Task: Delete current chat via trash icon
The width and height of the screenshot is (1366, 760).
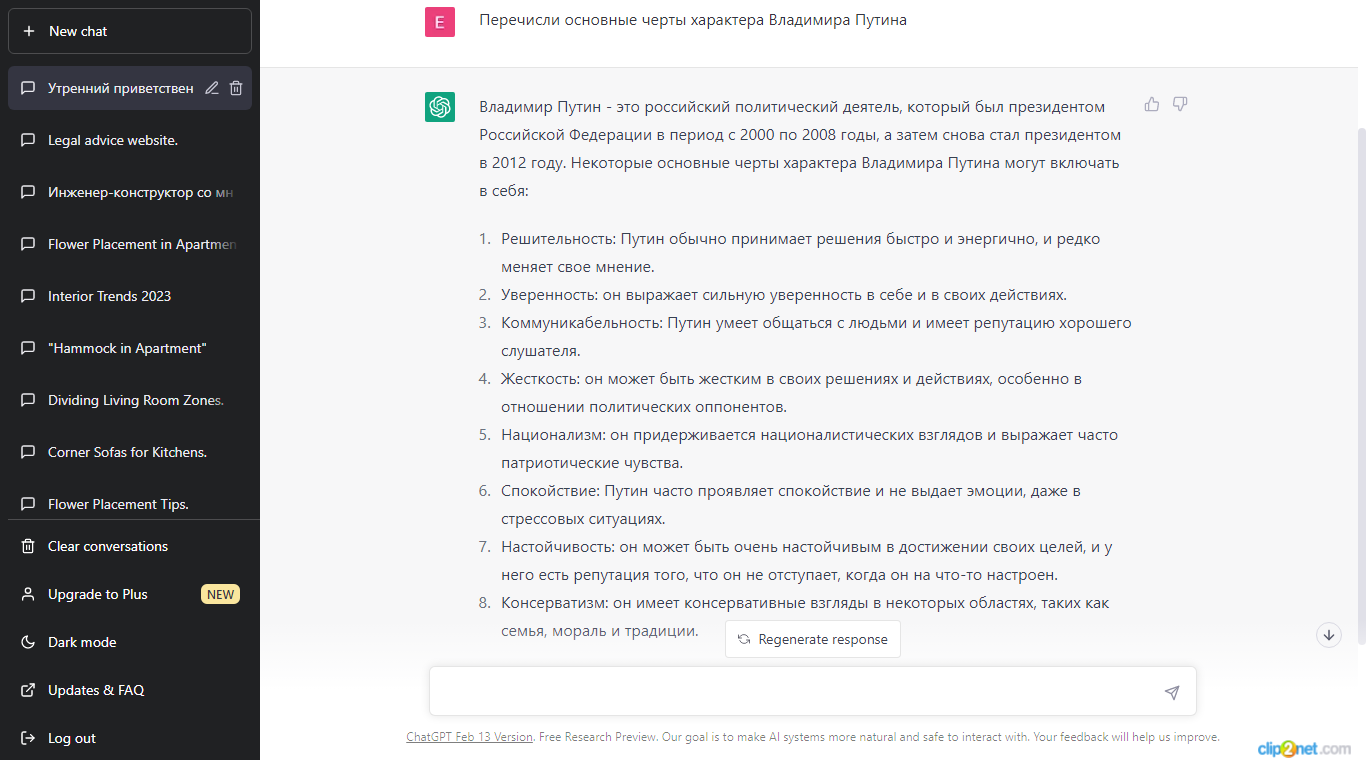Action: [x=236, y=88]
